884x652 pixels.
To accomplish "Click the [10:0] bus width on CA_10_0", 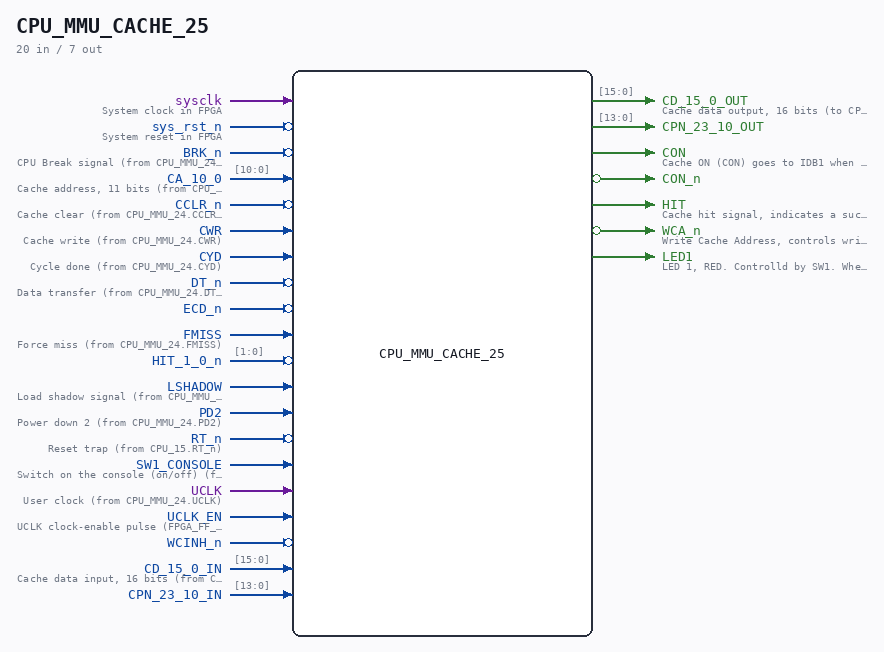I will (x=251, y=169).
